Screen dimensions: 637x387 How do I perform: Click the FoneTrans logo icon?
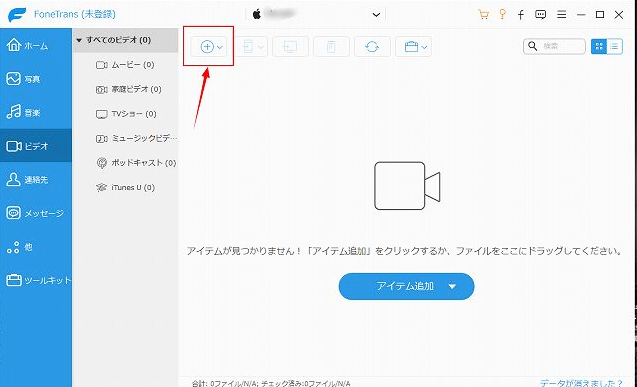tap(17, 14)
